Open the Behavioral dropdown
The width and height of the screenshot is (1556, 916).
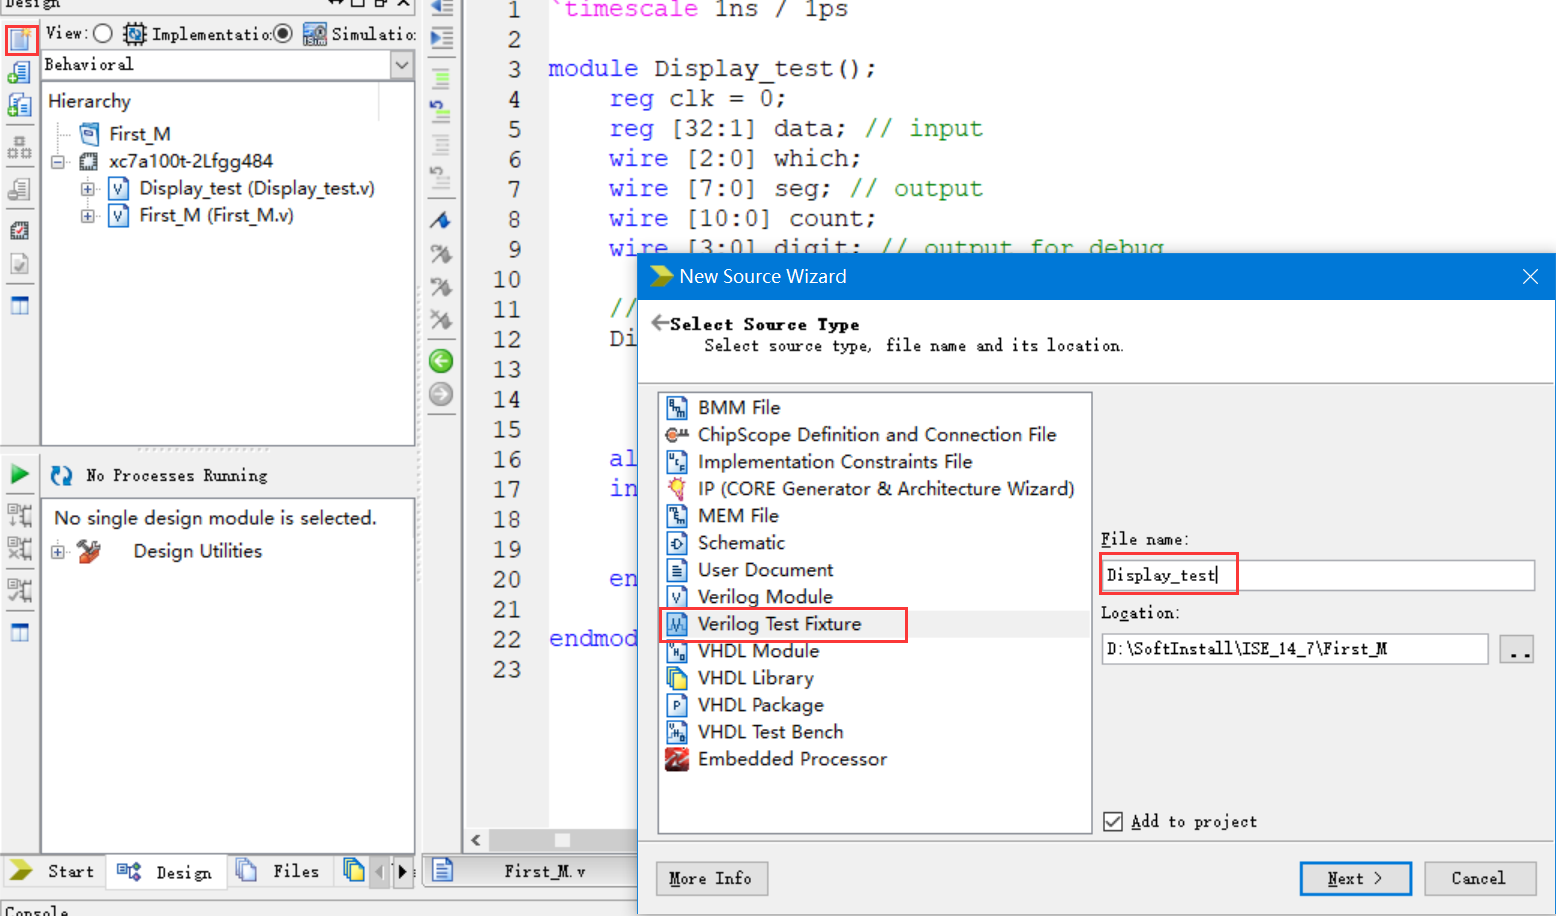pyautogui.click(x=401, y=65)
